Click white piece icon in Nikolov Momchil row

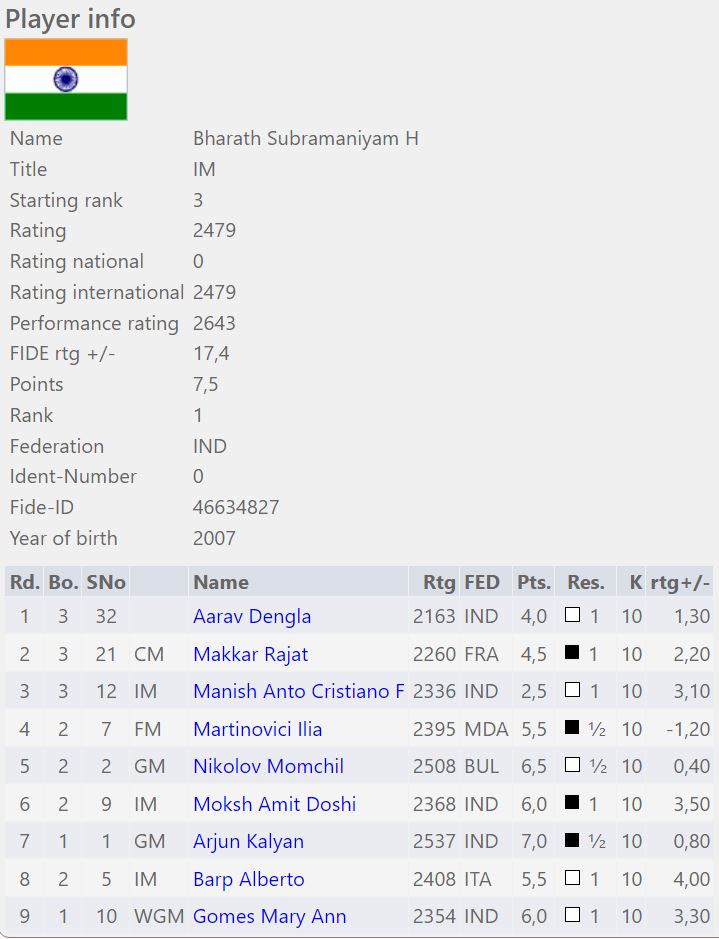click(x=572, y=766)
